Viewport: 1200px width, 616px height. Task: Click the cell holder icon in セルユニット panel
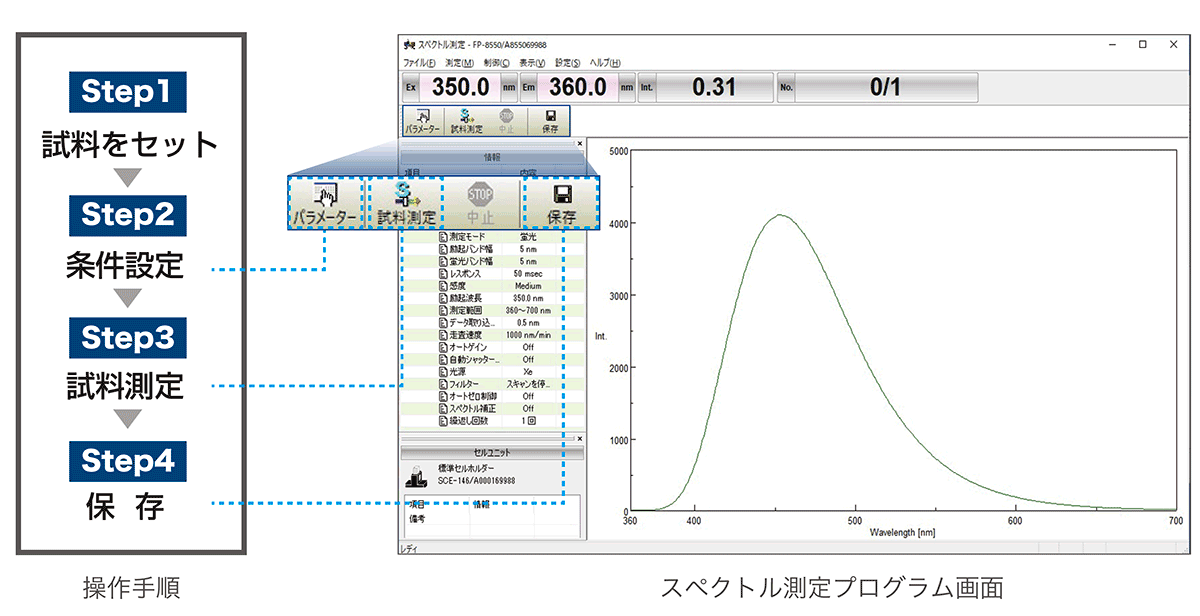tap(416, 476)
